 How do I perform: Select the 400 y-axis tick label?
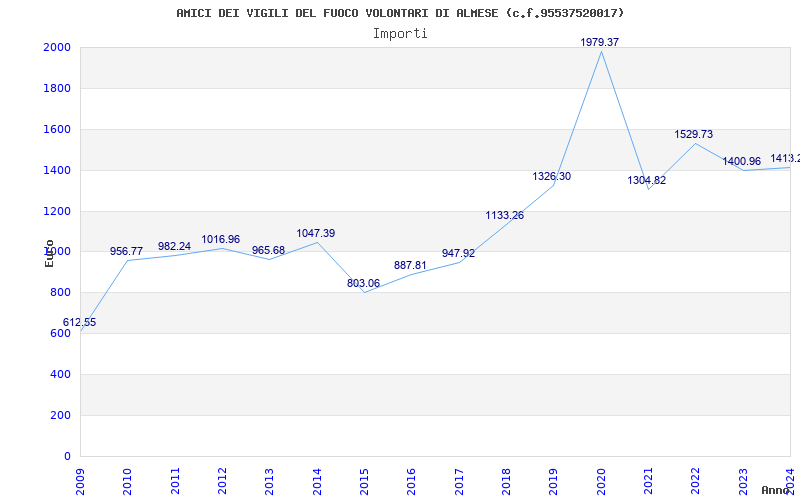(x=60, y=374)
